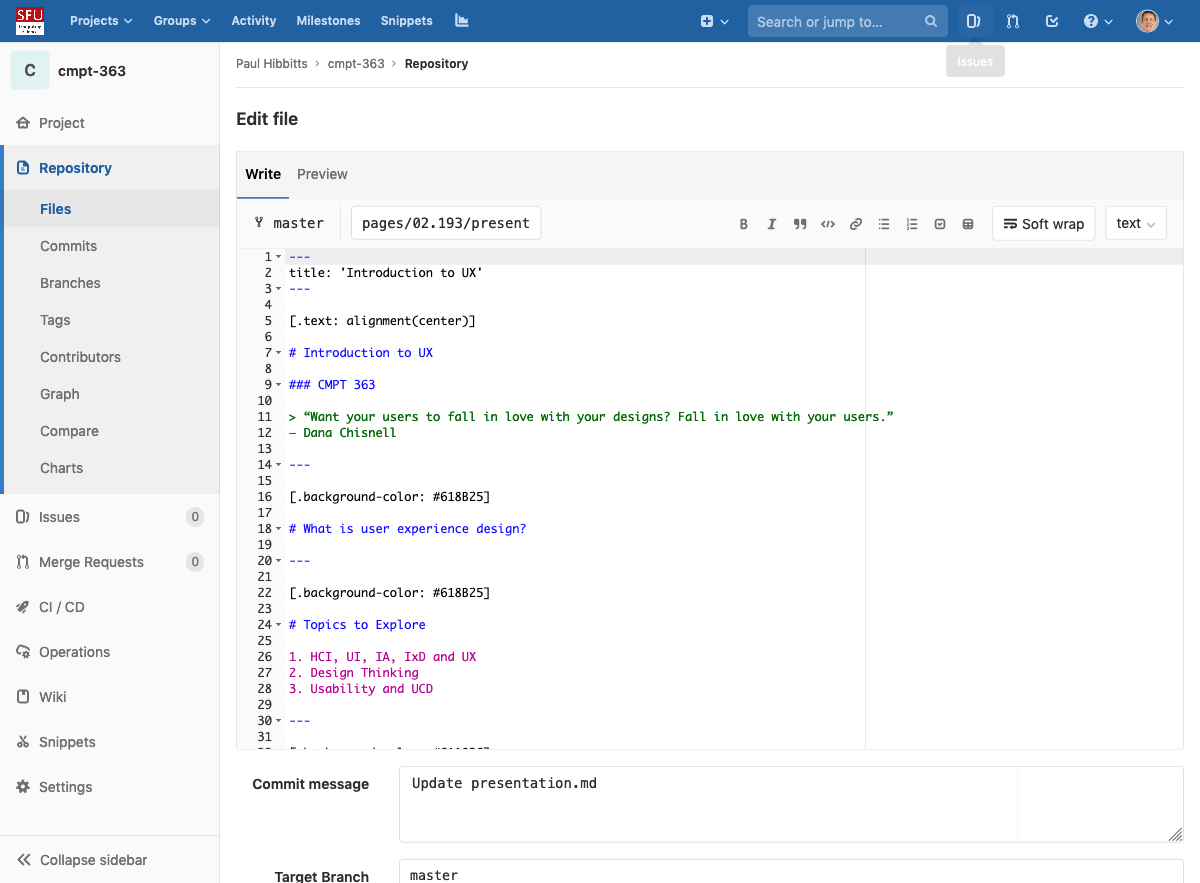Open Snippets in the left sidebar
This screenshot has width=1200, height=883.
pyautogui.click(x=110, y=742)
